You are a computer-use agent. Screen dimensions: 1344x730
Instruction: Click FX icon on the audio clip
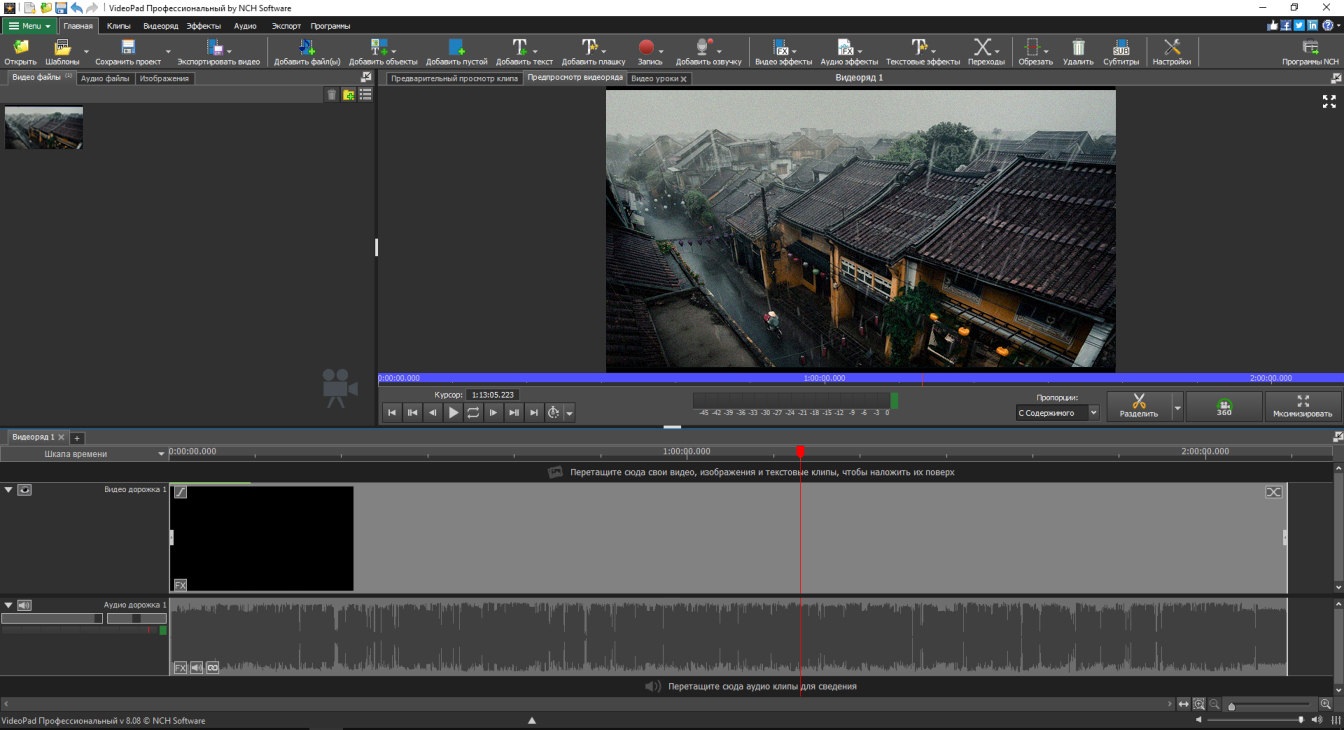click(180, 667)
